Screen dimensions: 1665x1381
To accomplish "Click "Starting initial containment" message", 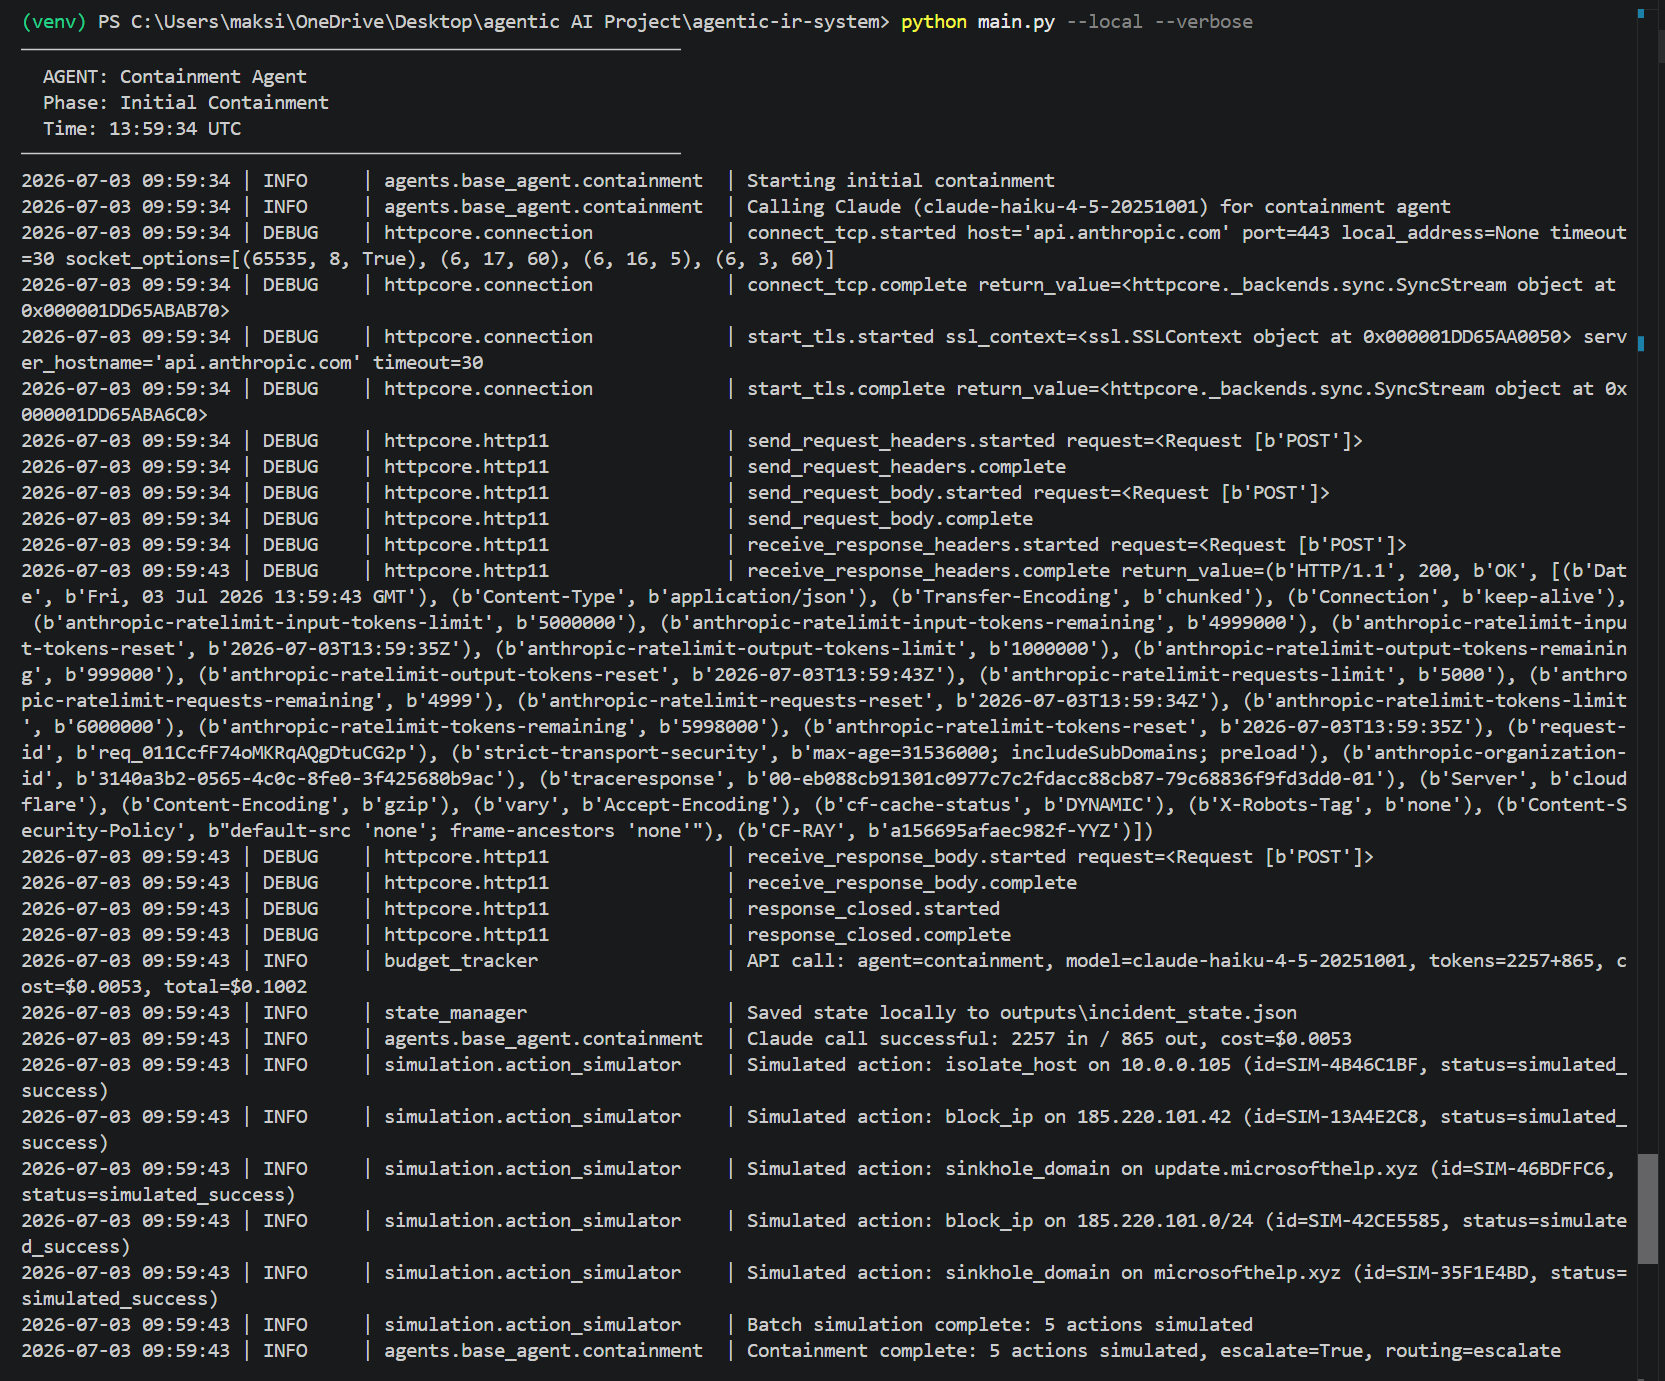I will click(900, 181).
